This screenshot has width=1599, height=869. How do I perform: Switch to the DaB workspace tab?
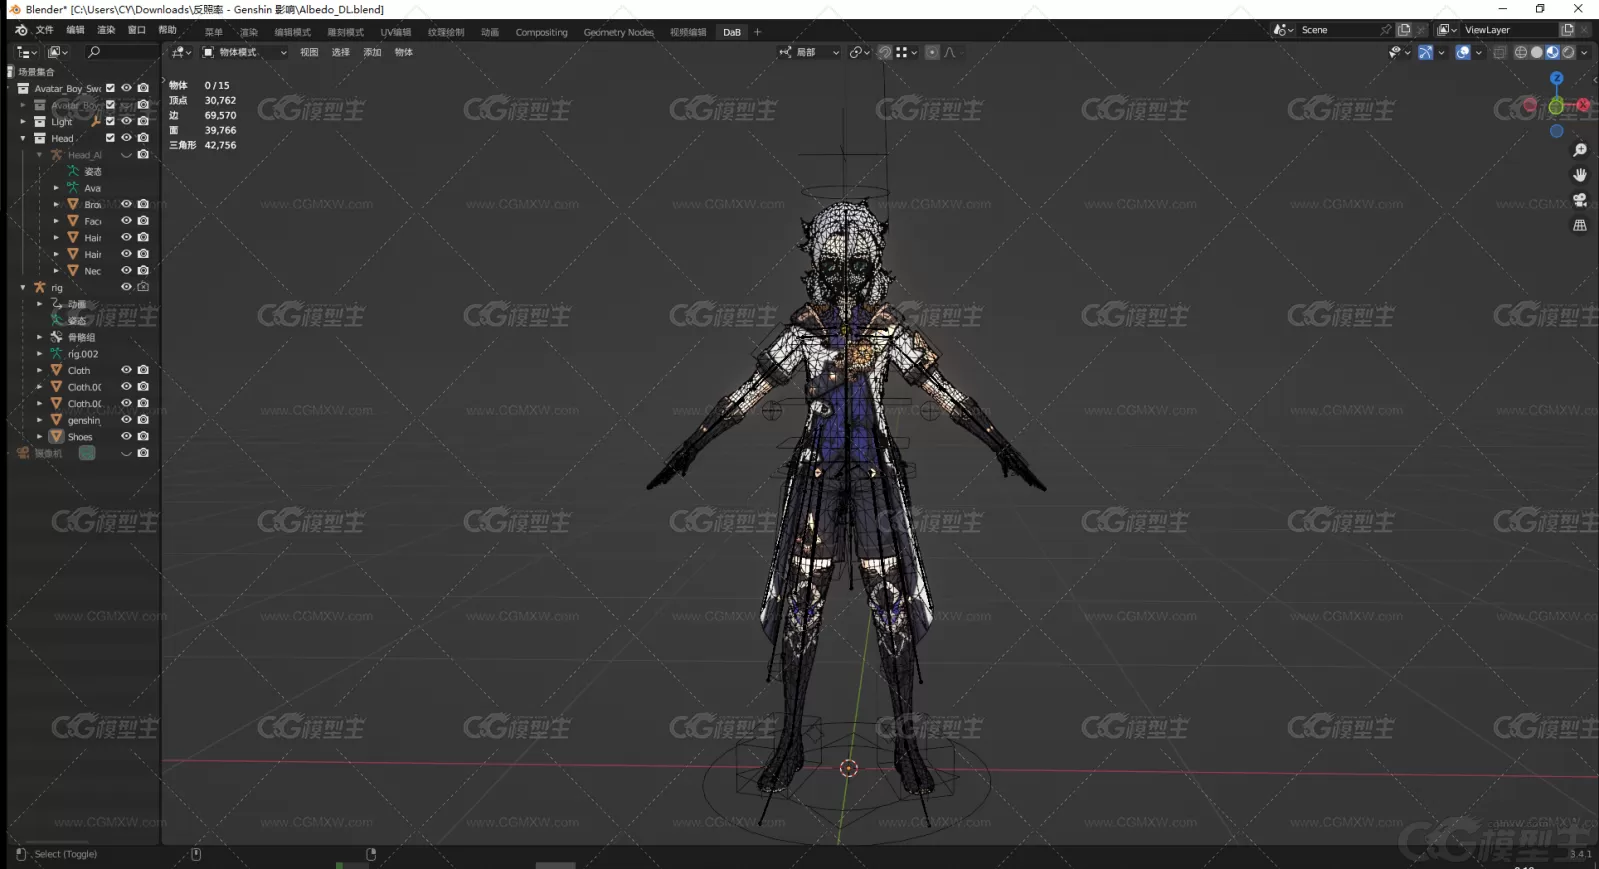pos(732,32)
